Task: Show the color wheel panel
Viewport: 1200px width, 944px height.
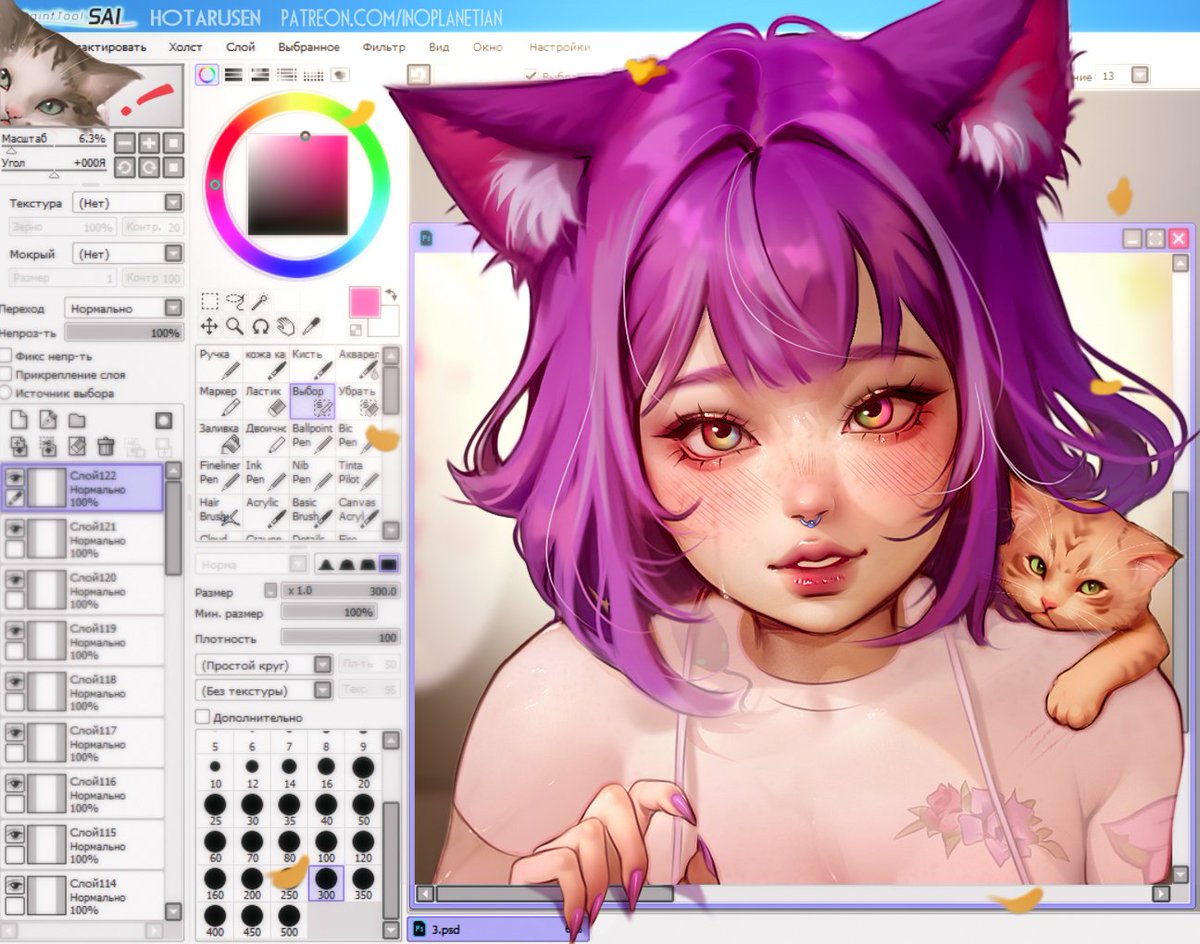Action: click(207, 74)
